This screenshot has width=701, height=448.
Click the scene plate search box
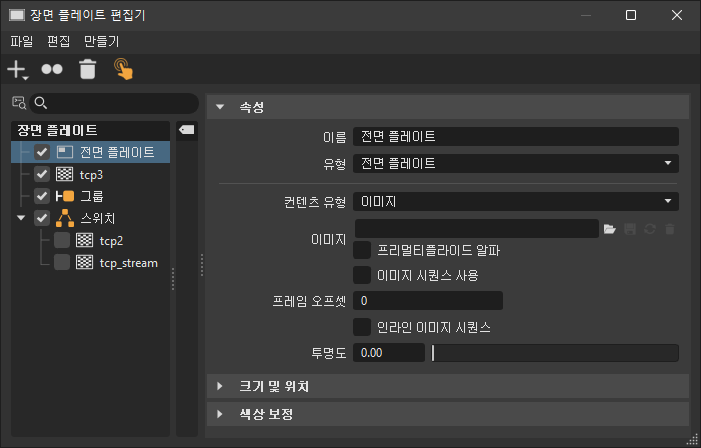(x=114, y=103)
